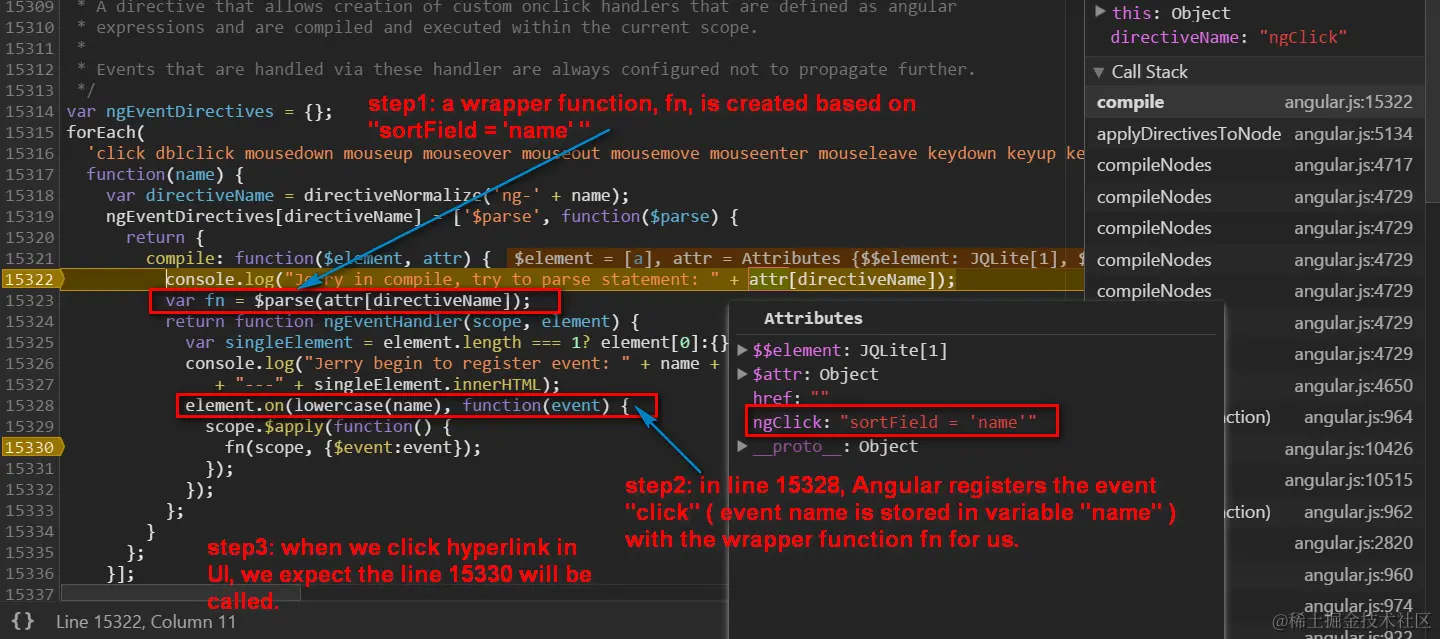Set a breakpoint on line 15328
Image resolution: width=1440 pixels, height=639 pixels.
point(29,405)
